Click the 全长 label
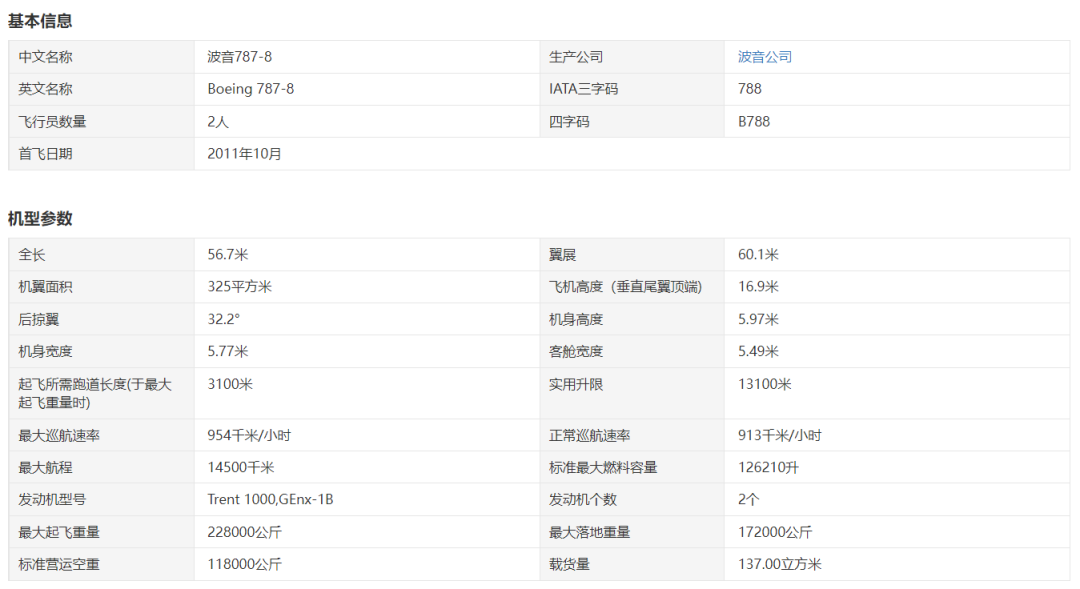This screenshot has height=589, width=1080. coord(32,255)
